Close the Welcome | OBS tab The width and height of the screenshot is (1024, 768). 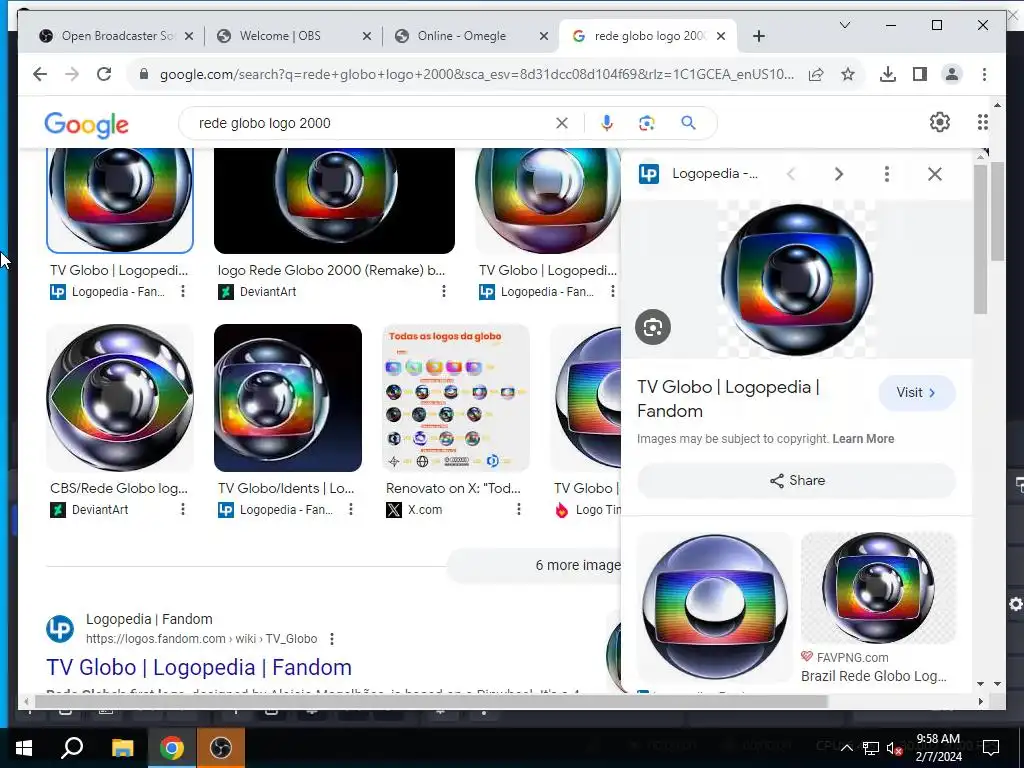click(x=366, y=36)
